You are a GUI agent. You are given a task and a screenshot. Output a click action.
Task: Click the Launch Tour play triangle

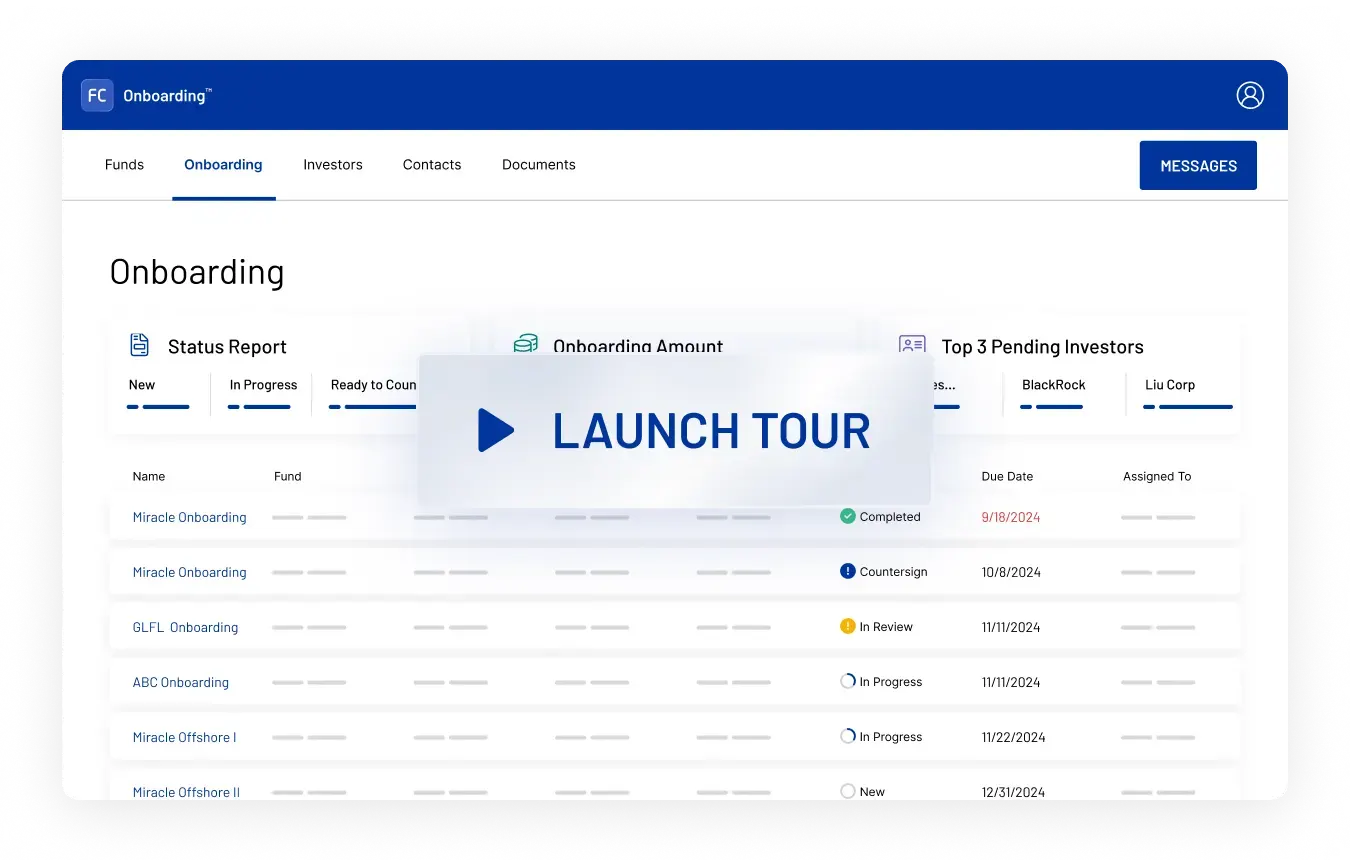click(x=497, y=430)
